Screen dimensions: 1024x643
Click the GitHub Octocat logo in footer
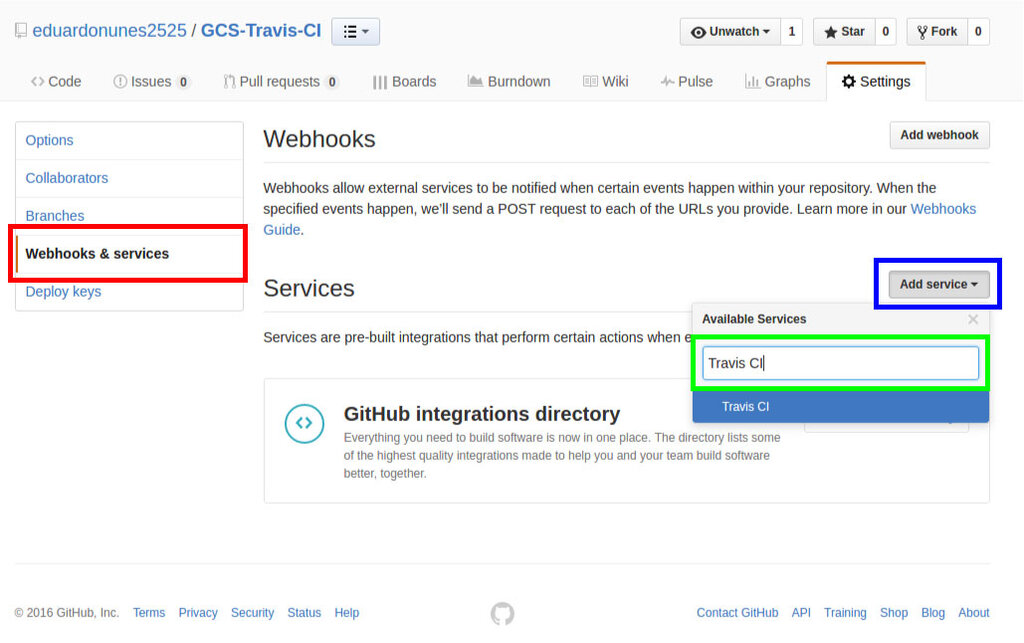click(502, 613)
